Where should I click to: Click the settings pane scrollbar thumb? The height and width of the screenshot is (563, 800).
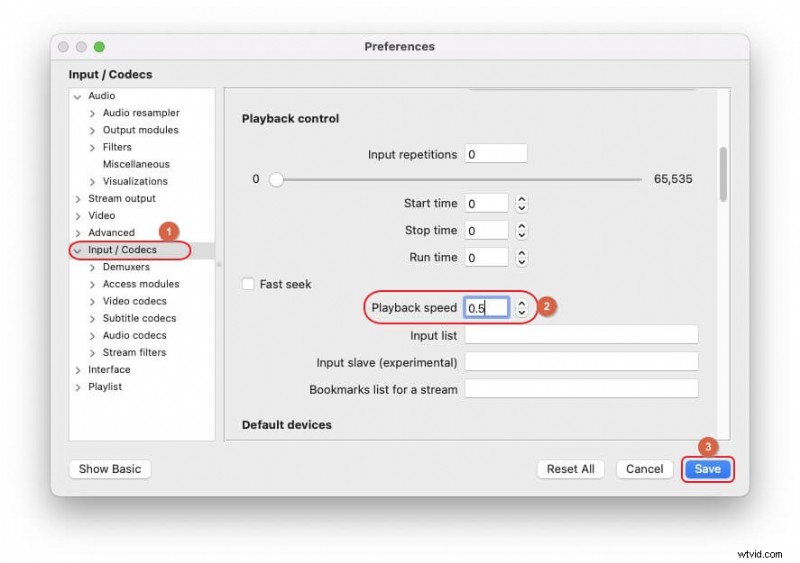(x=723, y=174)
